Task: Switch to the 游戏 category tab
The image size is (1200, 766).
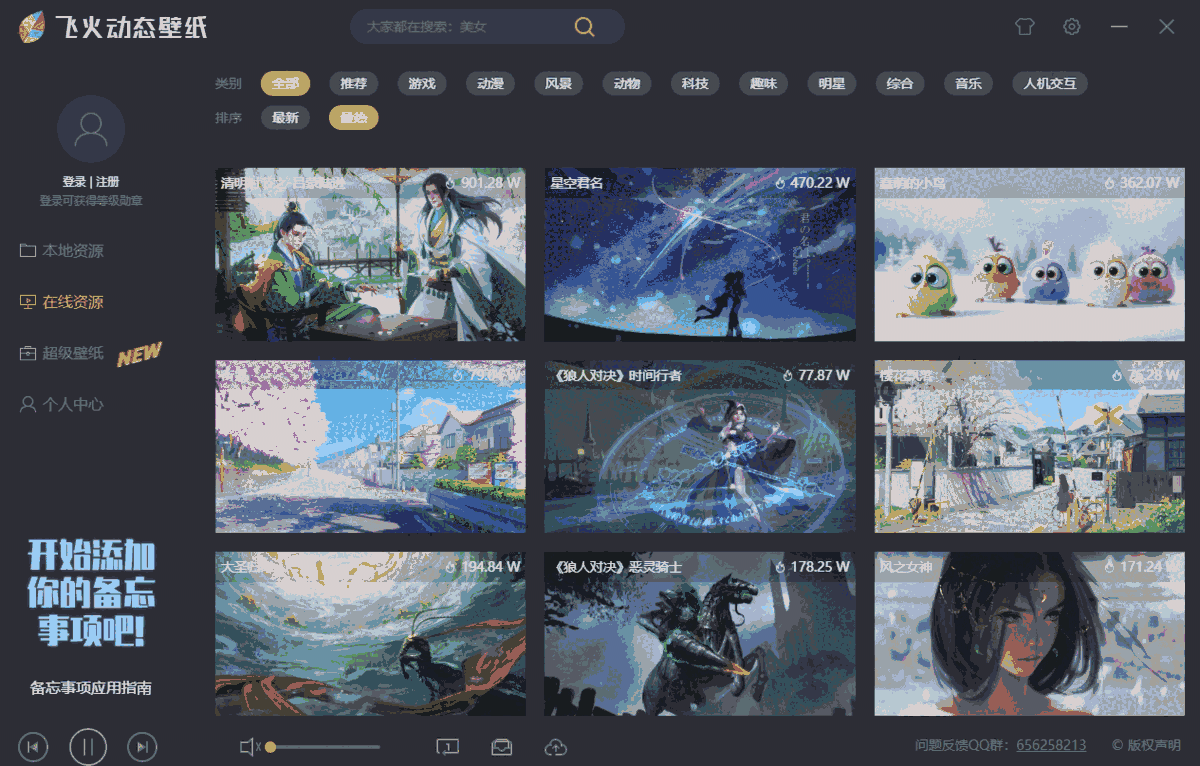Action: pos(421,84)
